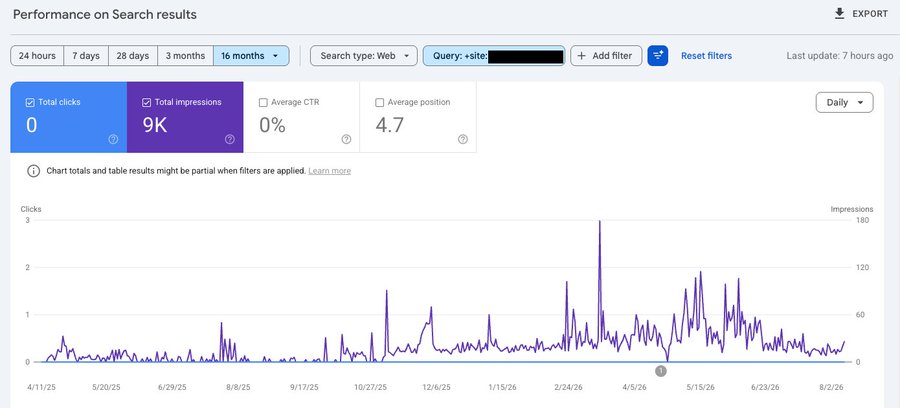Image resolution: width=900 pixels, height=408 pixels.
Task: Click the Performance on Search results heading
Action: tap(105, 14)
